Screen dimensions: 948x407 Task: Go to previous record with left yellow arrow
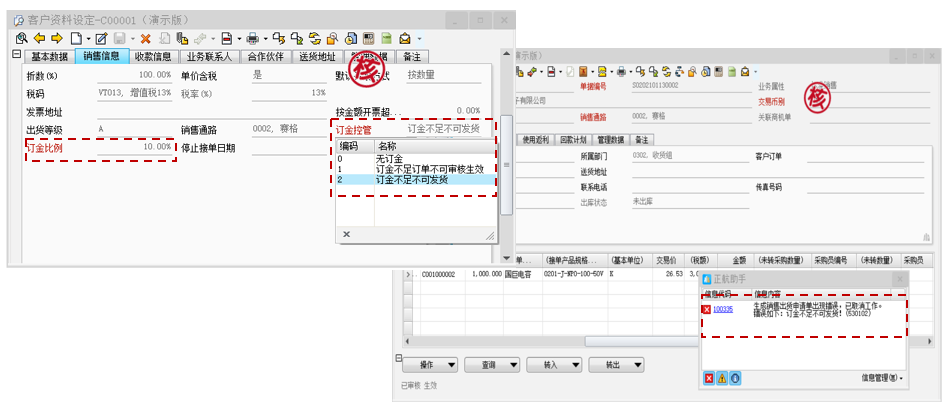39,39
